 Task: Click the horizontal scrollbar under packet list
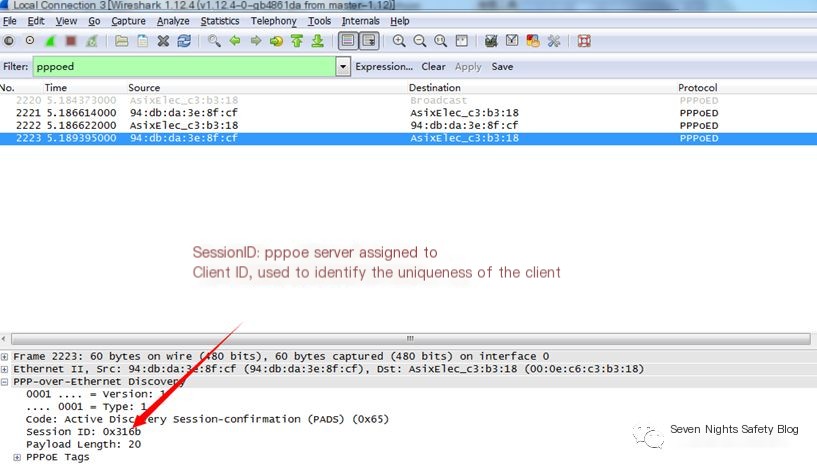[x=411, y=339]
